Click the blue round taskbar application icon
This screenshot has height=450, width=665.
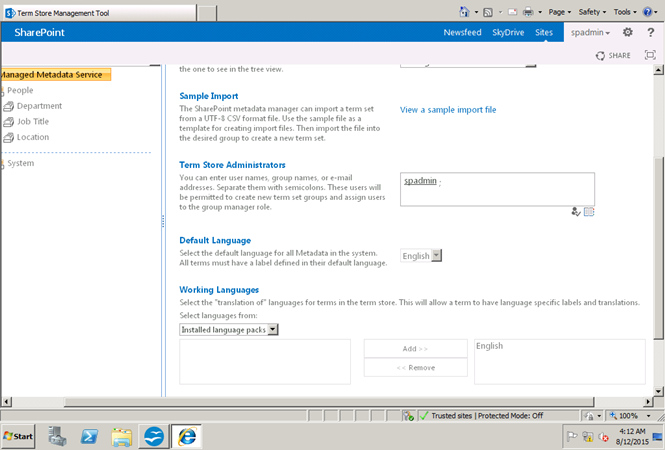point(154,436)
